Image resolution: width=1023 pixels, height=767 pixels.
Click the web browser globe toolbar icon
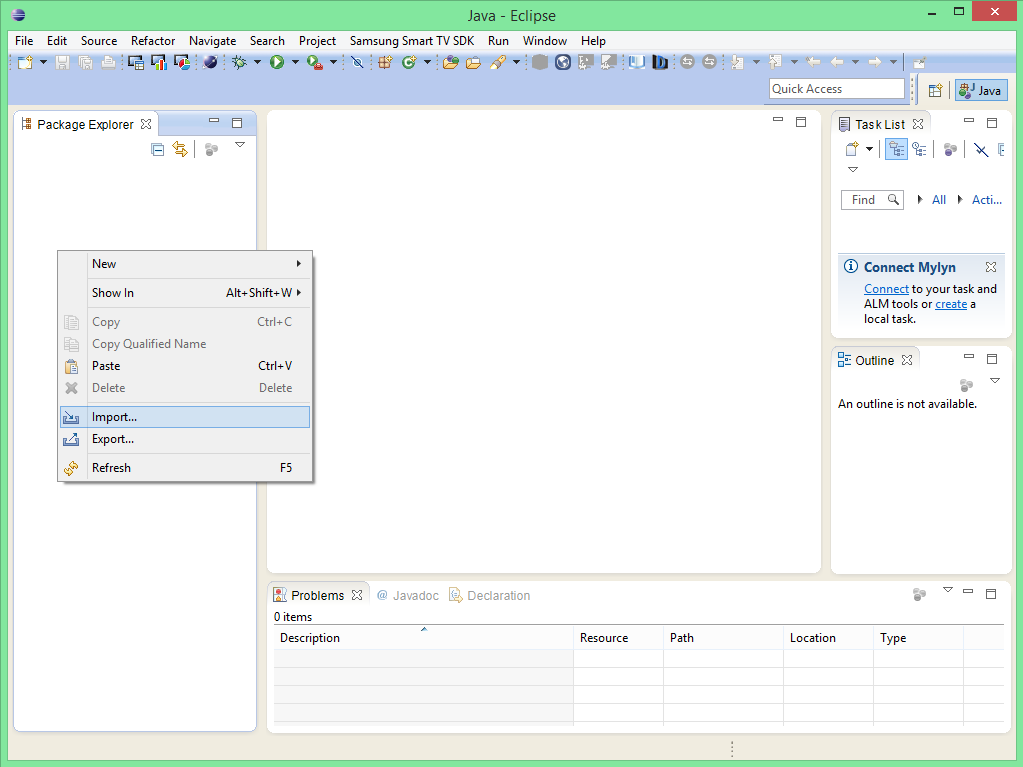tap(563, 63)
